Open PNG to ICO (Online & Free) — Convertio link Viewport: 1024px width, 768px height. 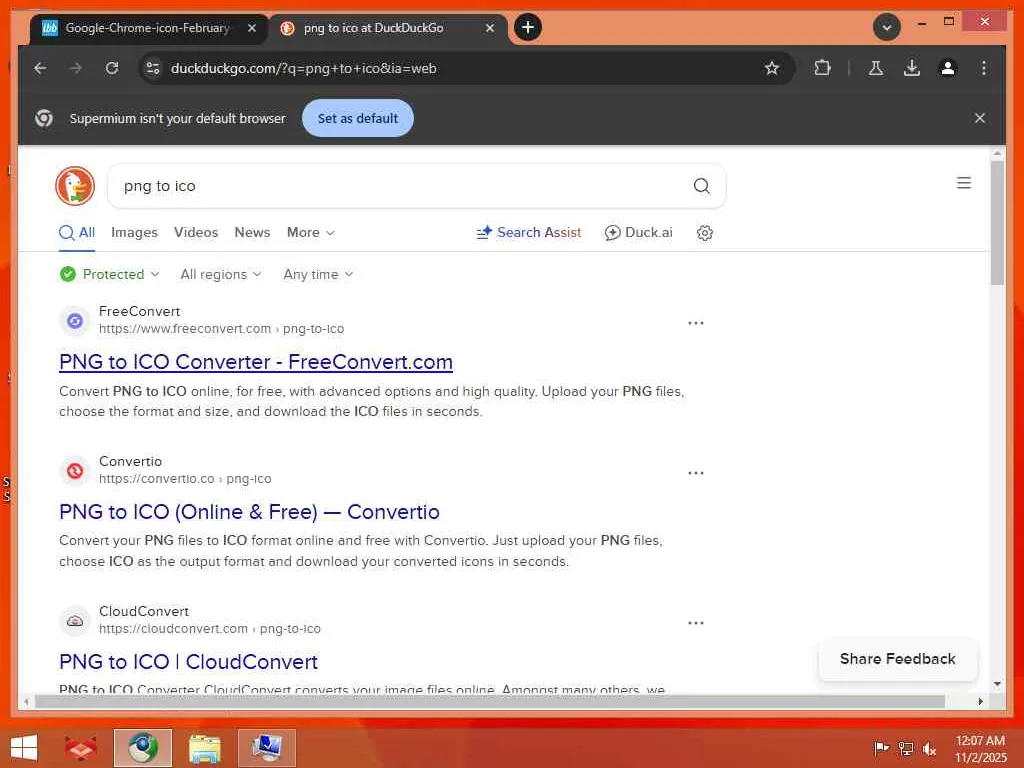(x=249, y=512)
